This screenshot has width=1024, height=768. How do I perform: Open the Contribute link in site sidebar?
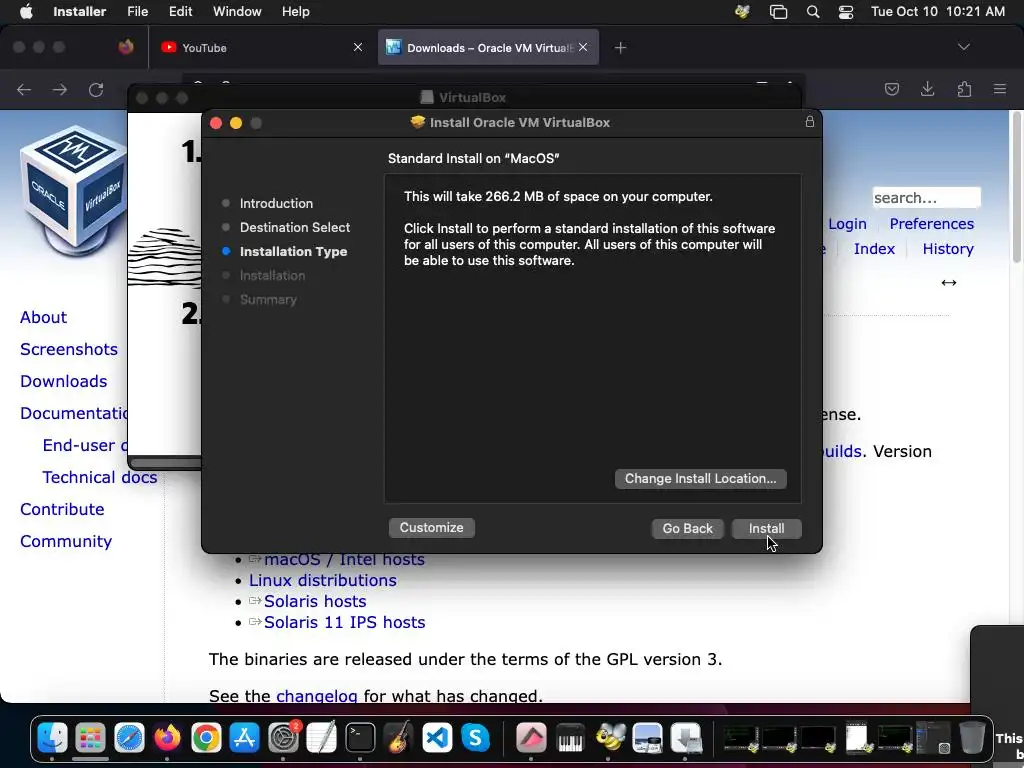pyautogui.click(x=62, y=509)
